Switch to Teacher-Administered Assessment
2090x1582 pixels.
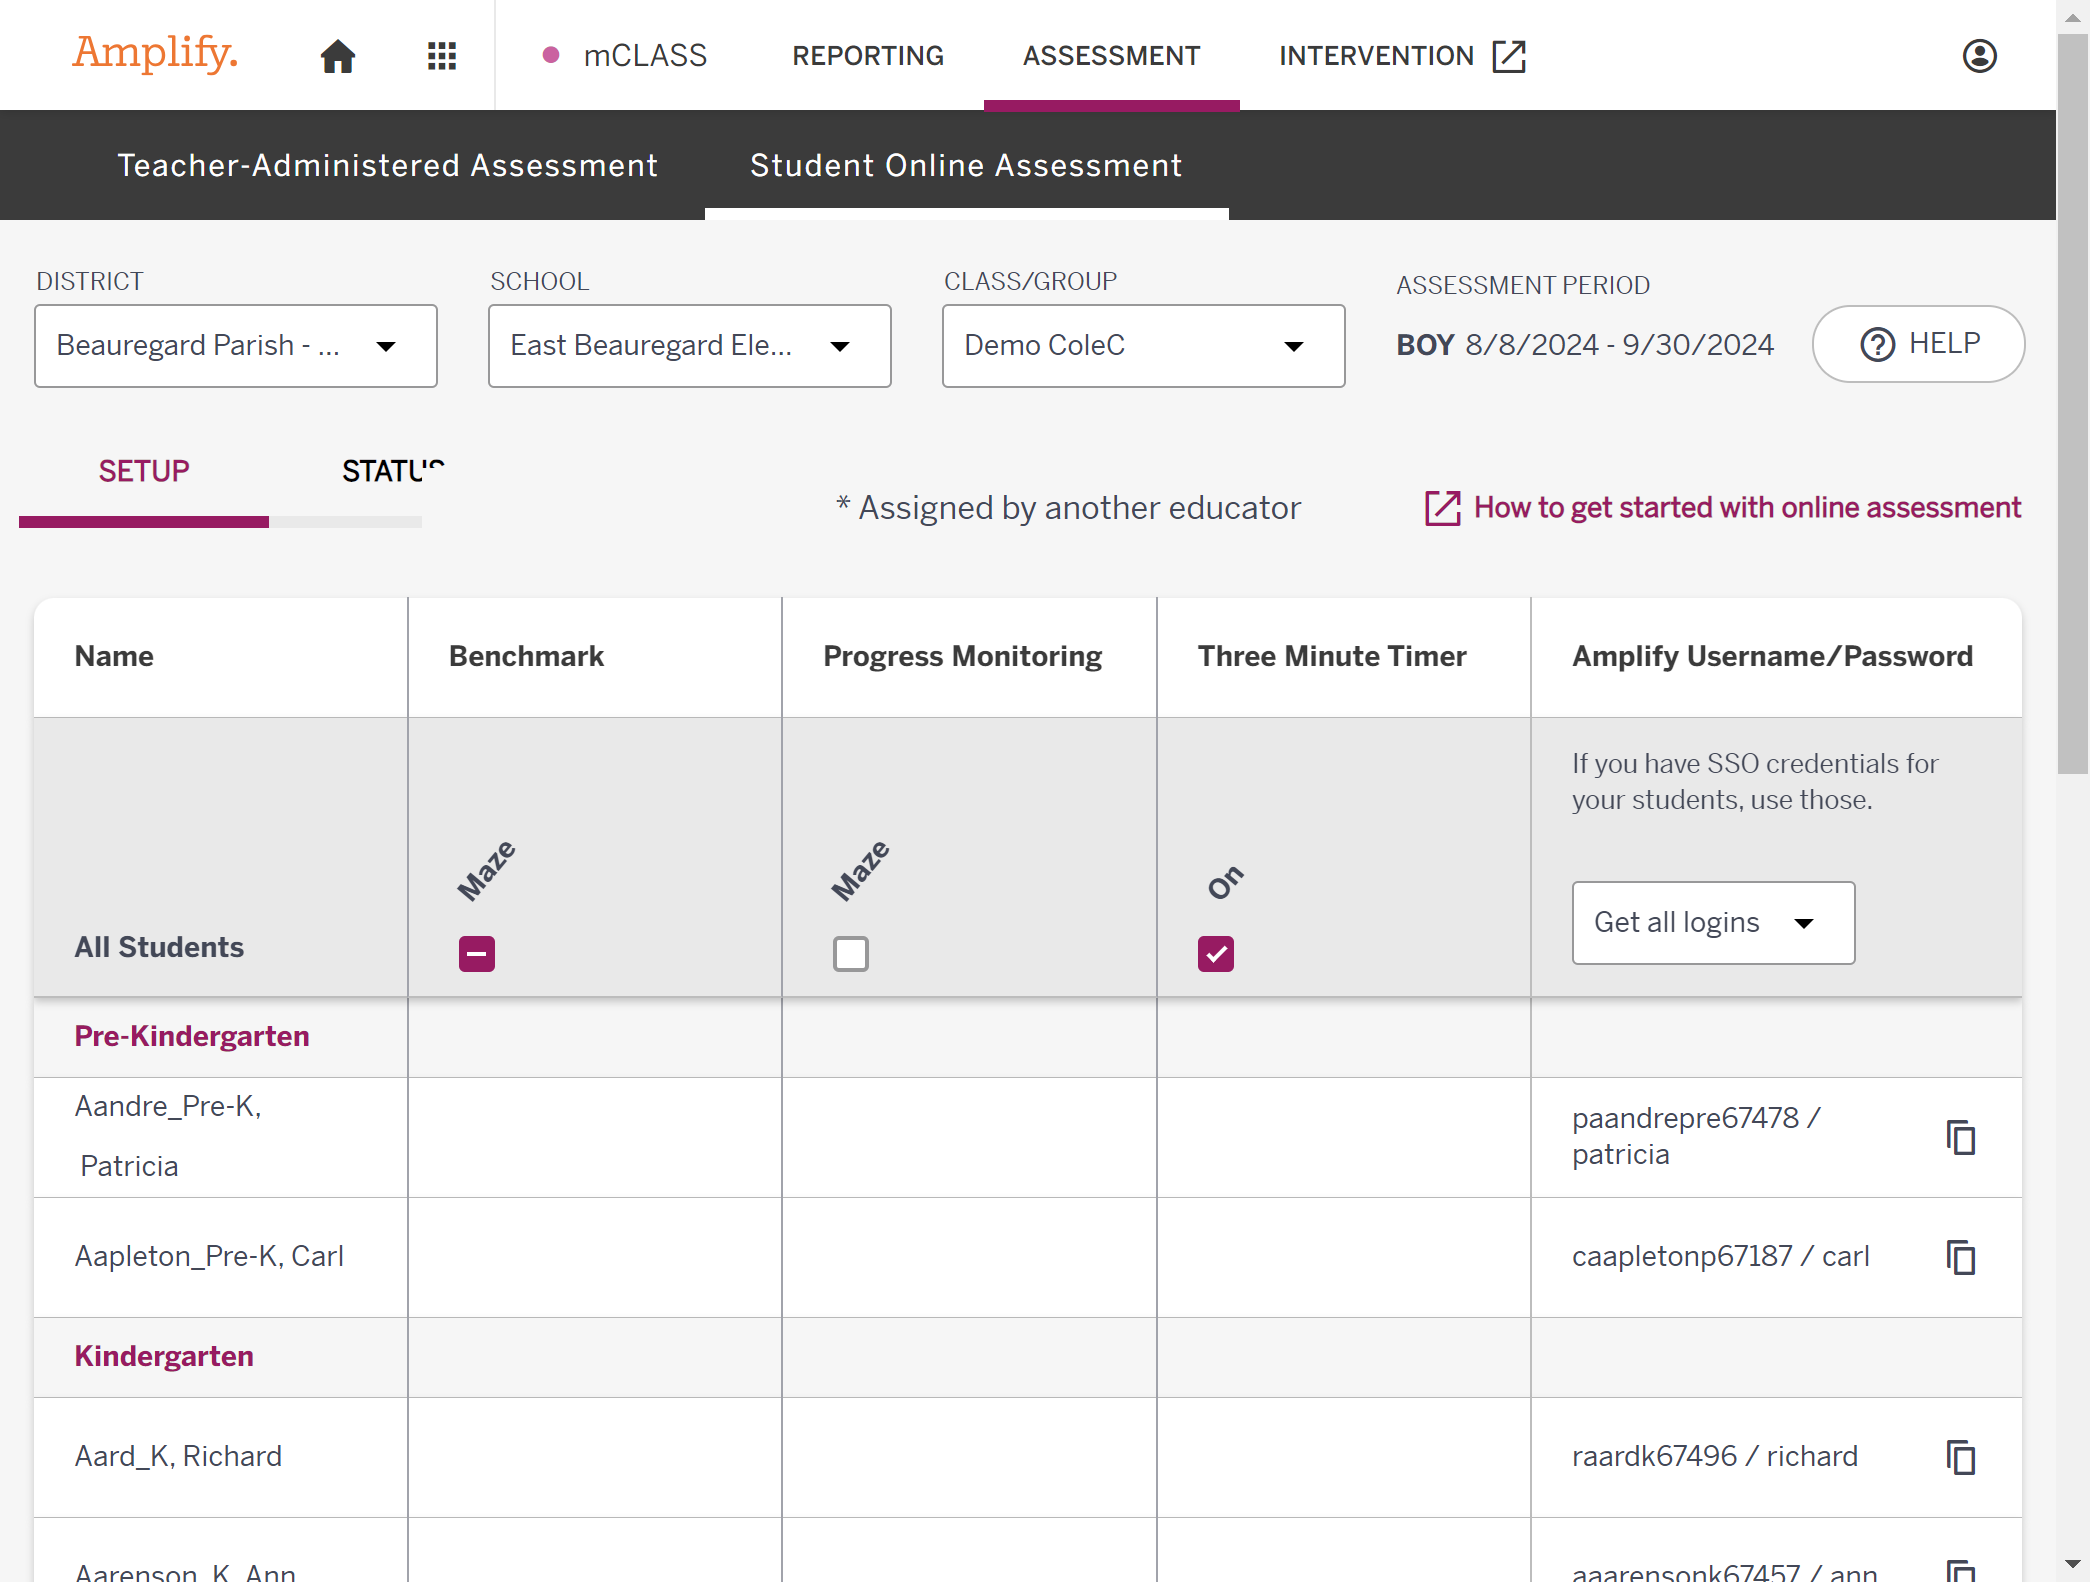click(x=388, y=165)
